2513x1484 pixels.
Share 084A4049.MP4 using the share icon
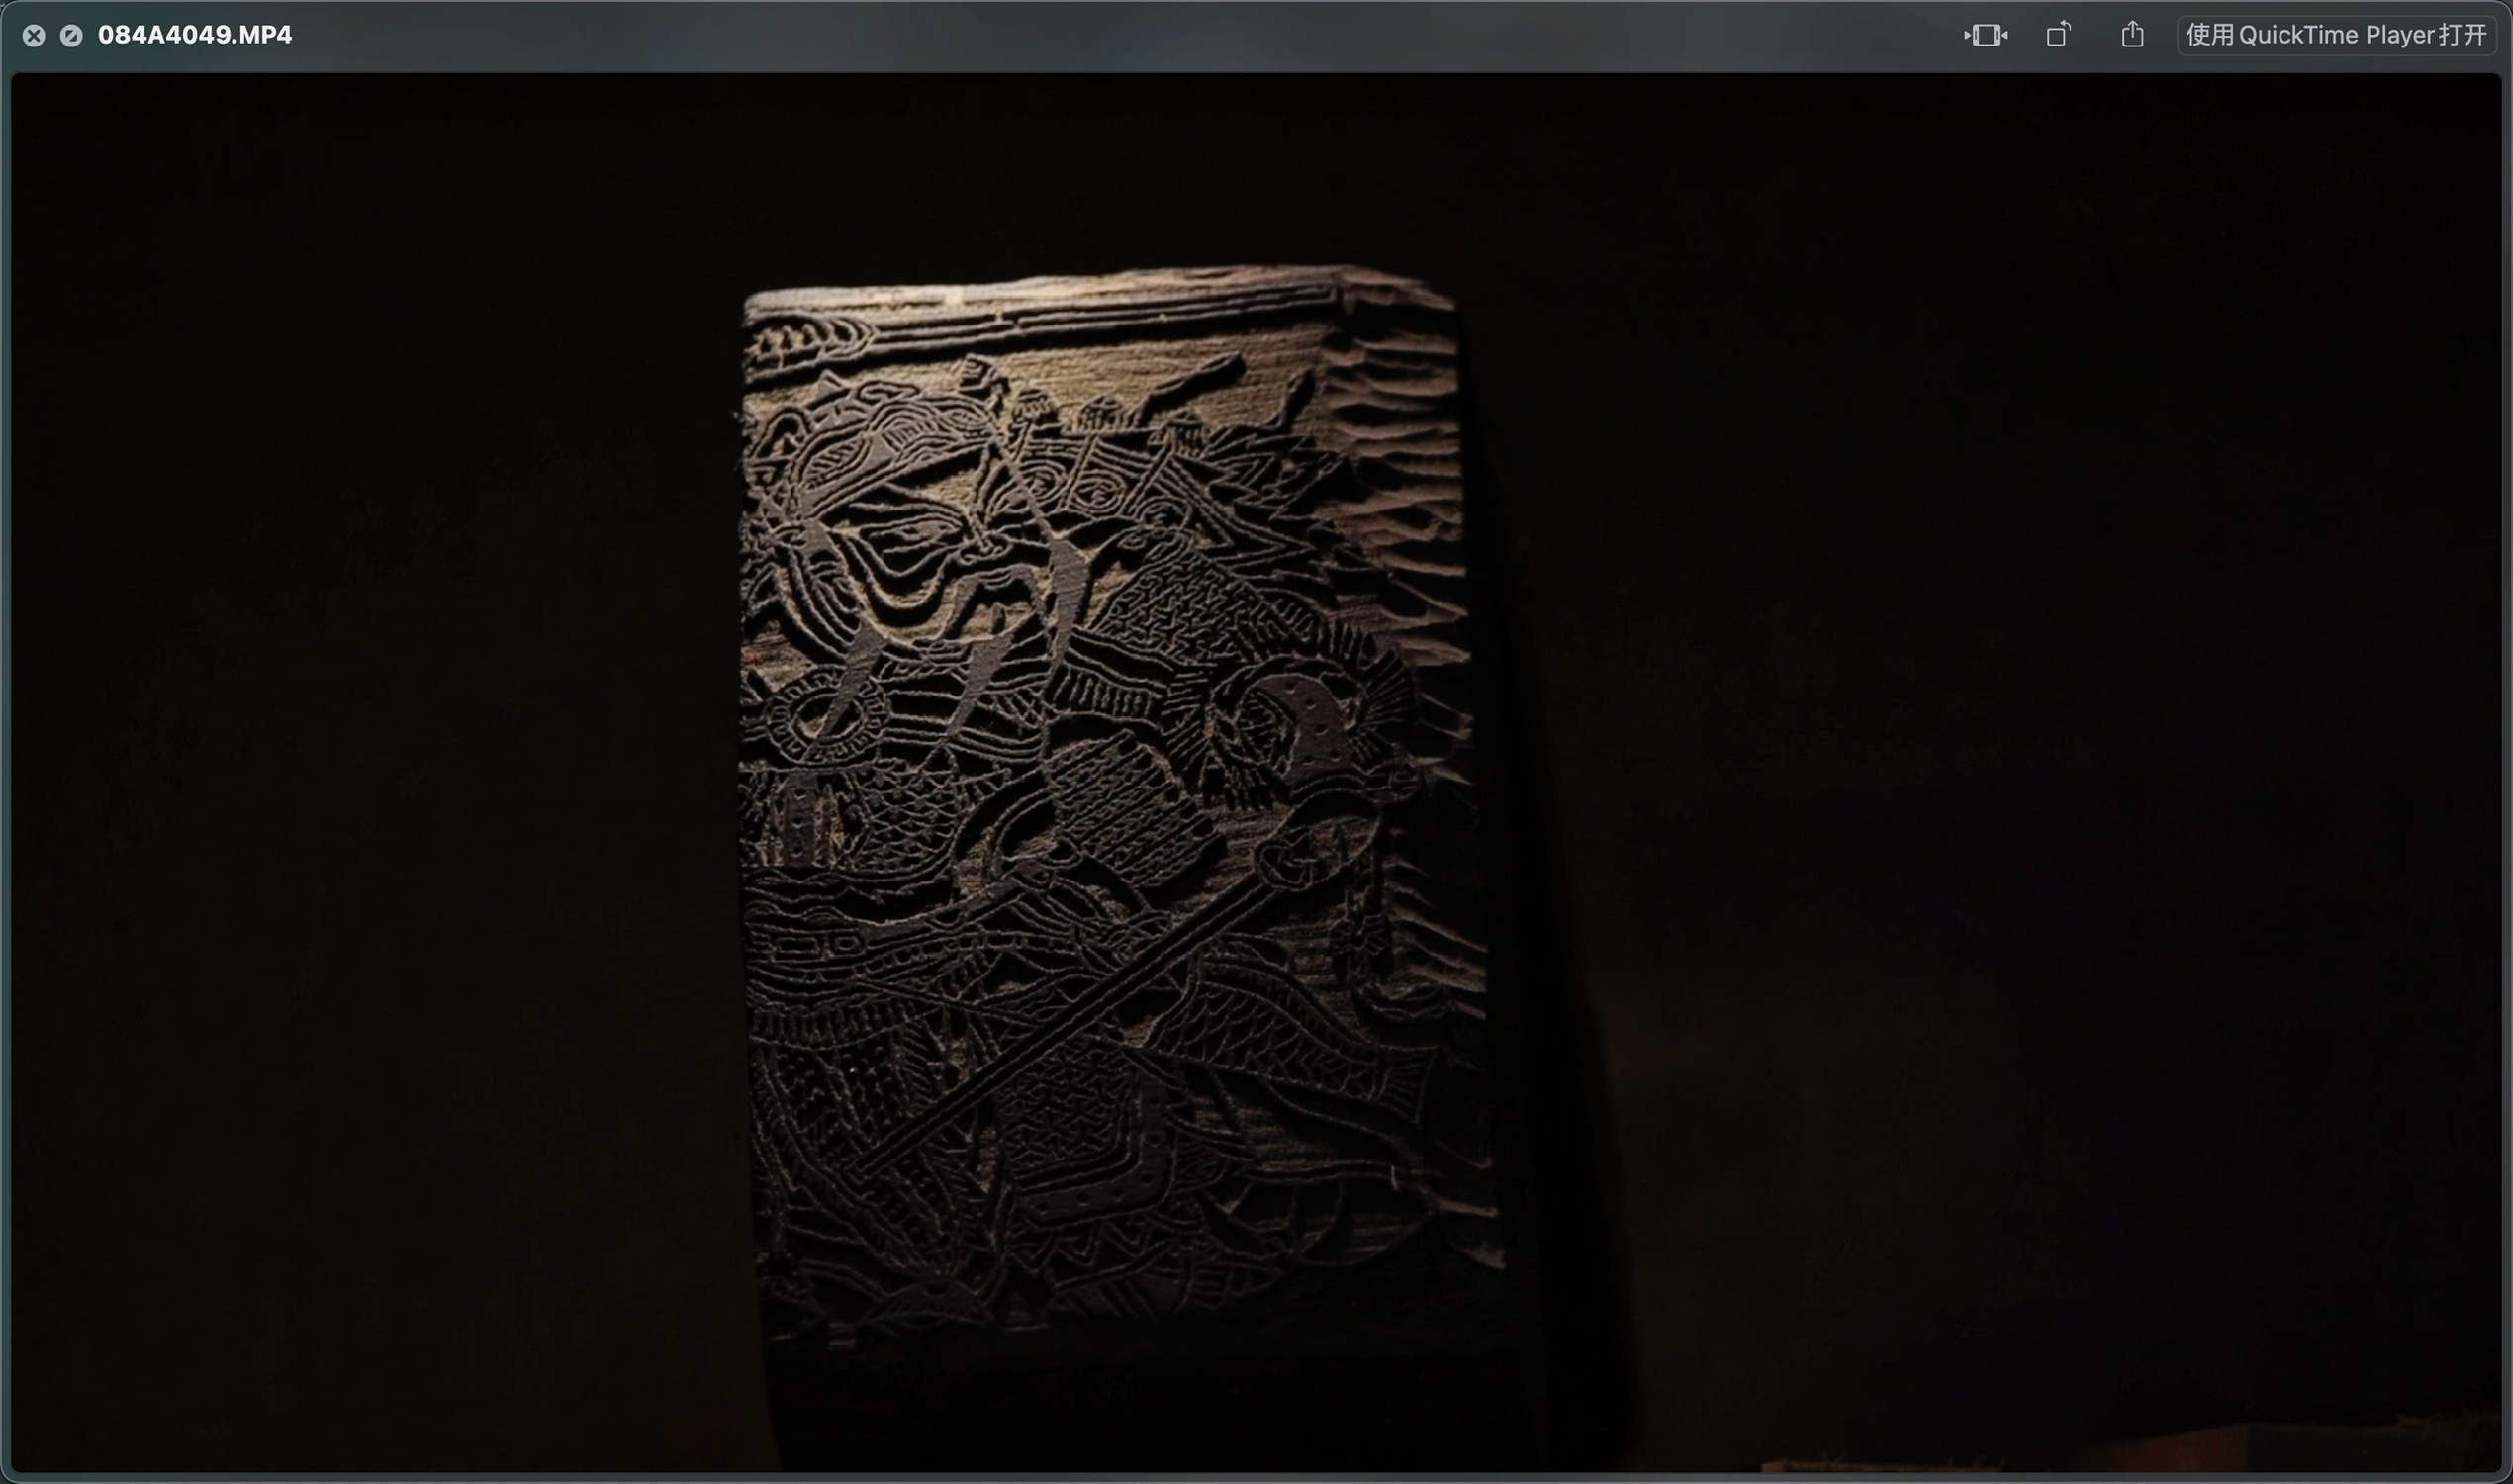[2132, 35]
